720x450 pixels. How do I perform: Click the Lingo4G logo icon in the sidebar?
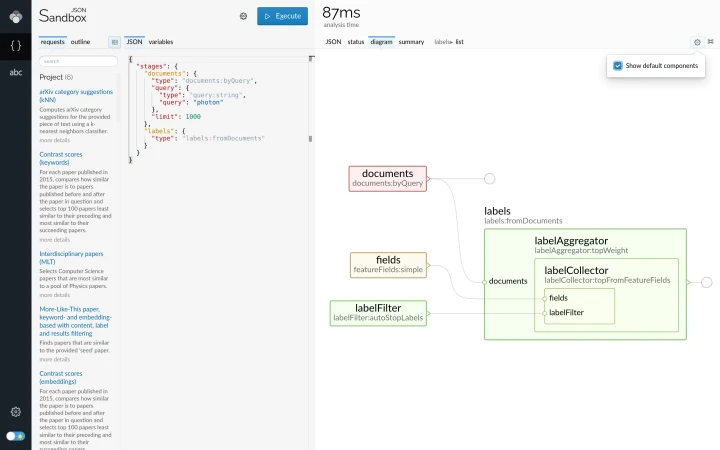(x=16, y=17)
